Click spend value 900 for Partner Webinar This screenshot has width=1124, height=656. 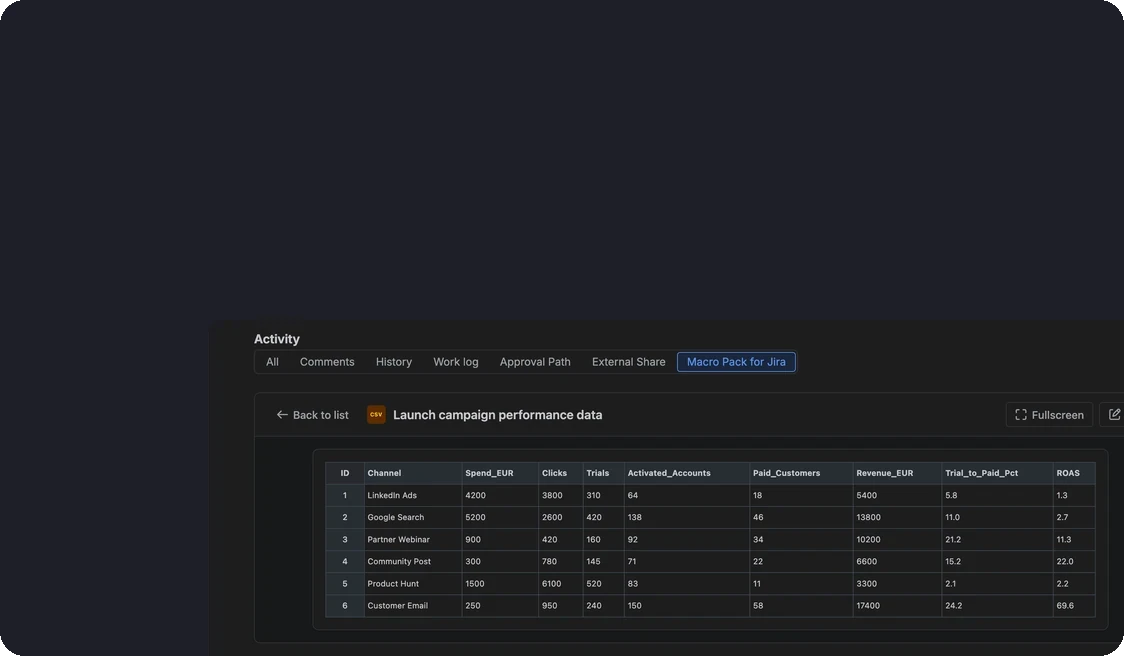click(x=500, y=540)
